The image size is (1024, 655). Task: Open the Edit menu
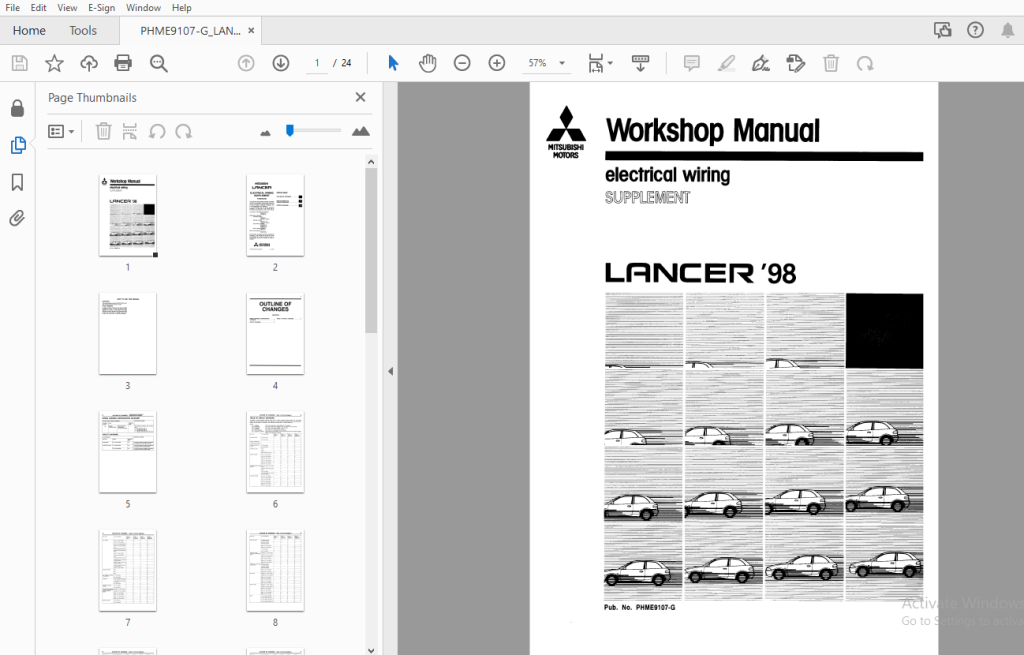pyautogui.click(x=39, y=8)
